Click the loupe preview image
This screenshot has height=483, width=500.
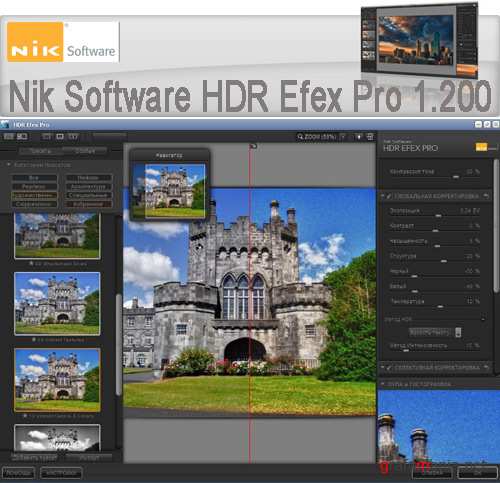pyautogui.click(x=439, y=427)
